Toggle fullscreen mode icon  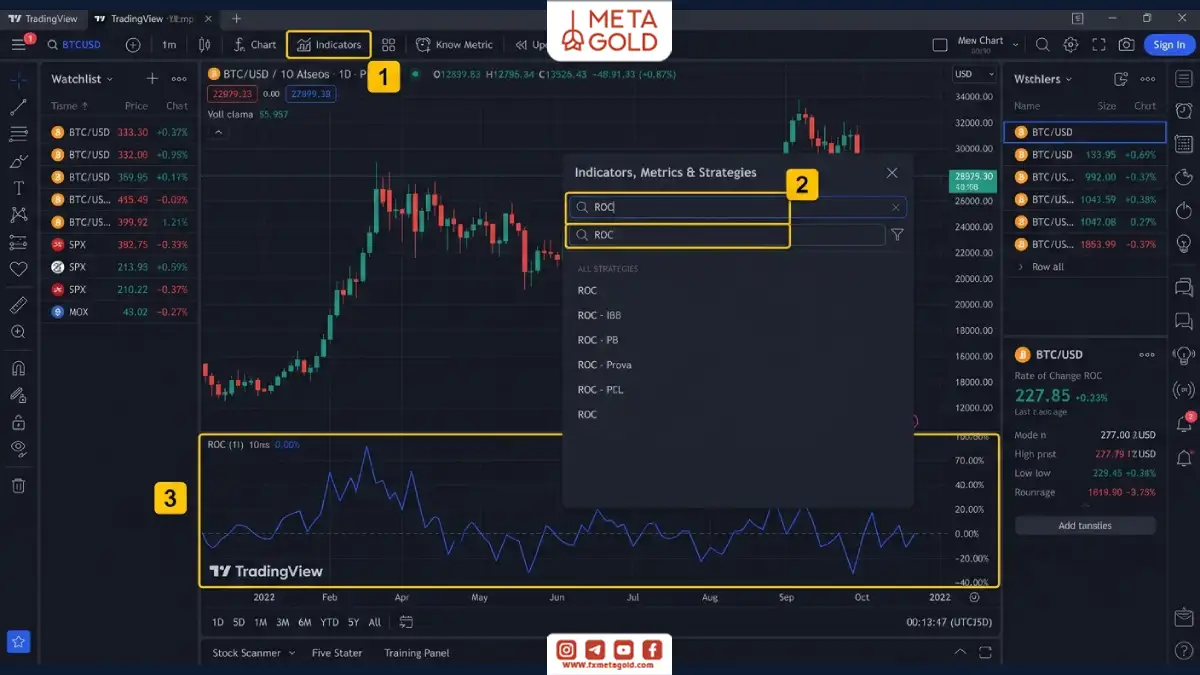[x=1099, y=45]
